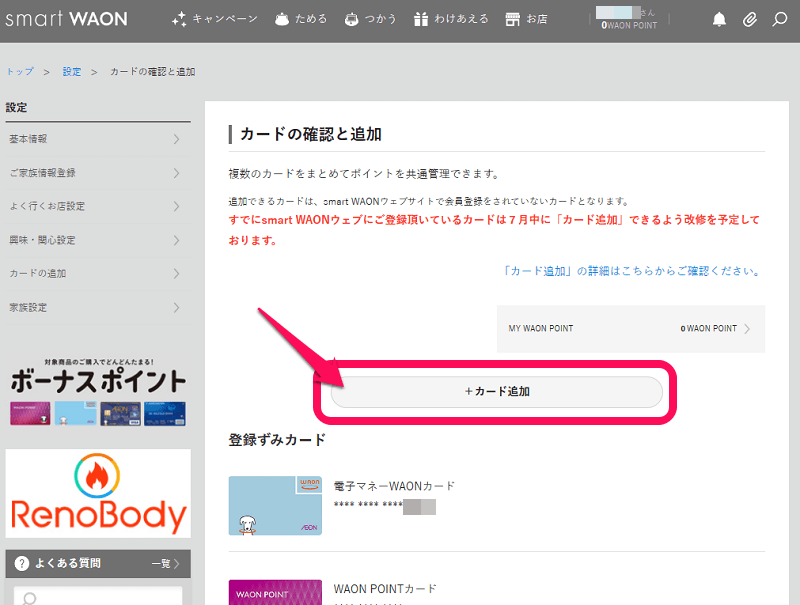
Task: Open 基本情報 settings item
Action: 98,139
